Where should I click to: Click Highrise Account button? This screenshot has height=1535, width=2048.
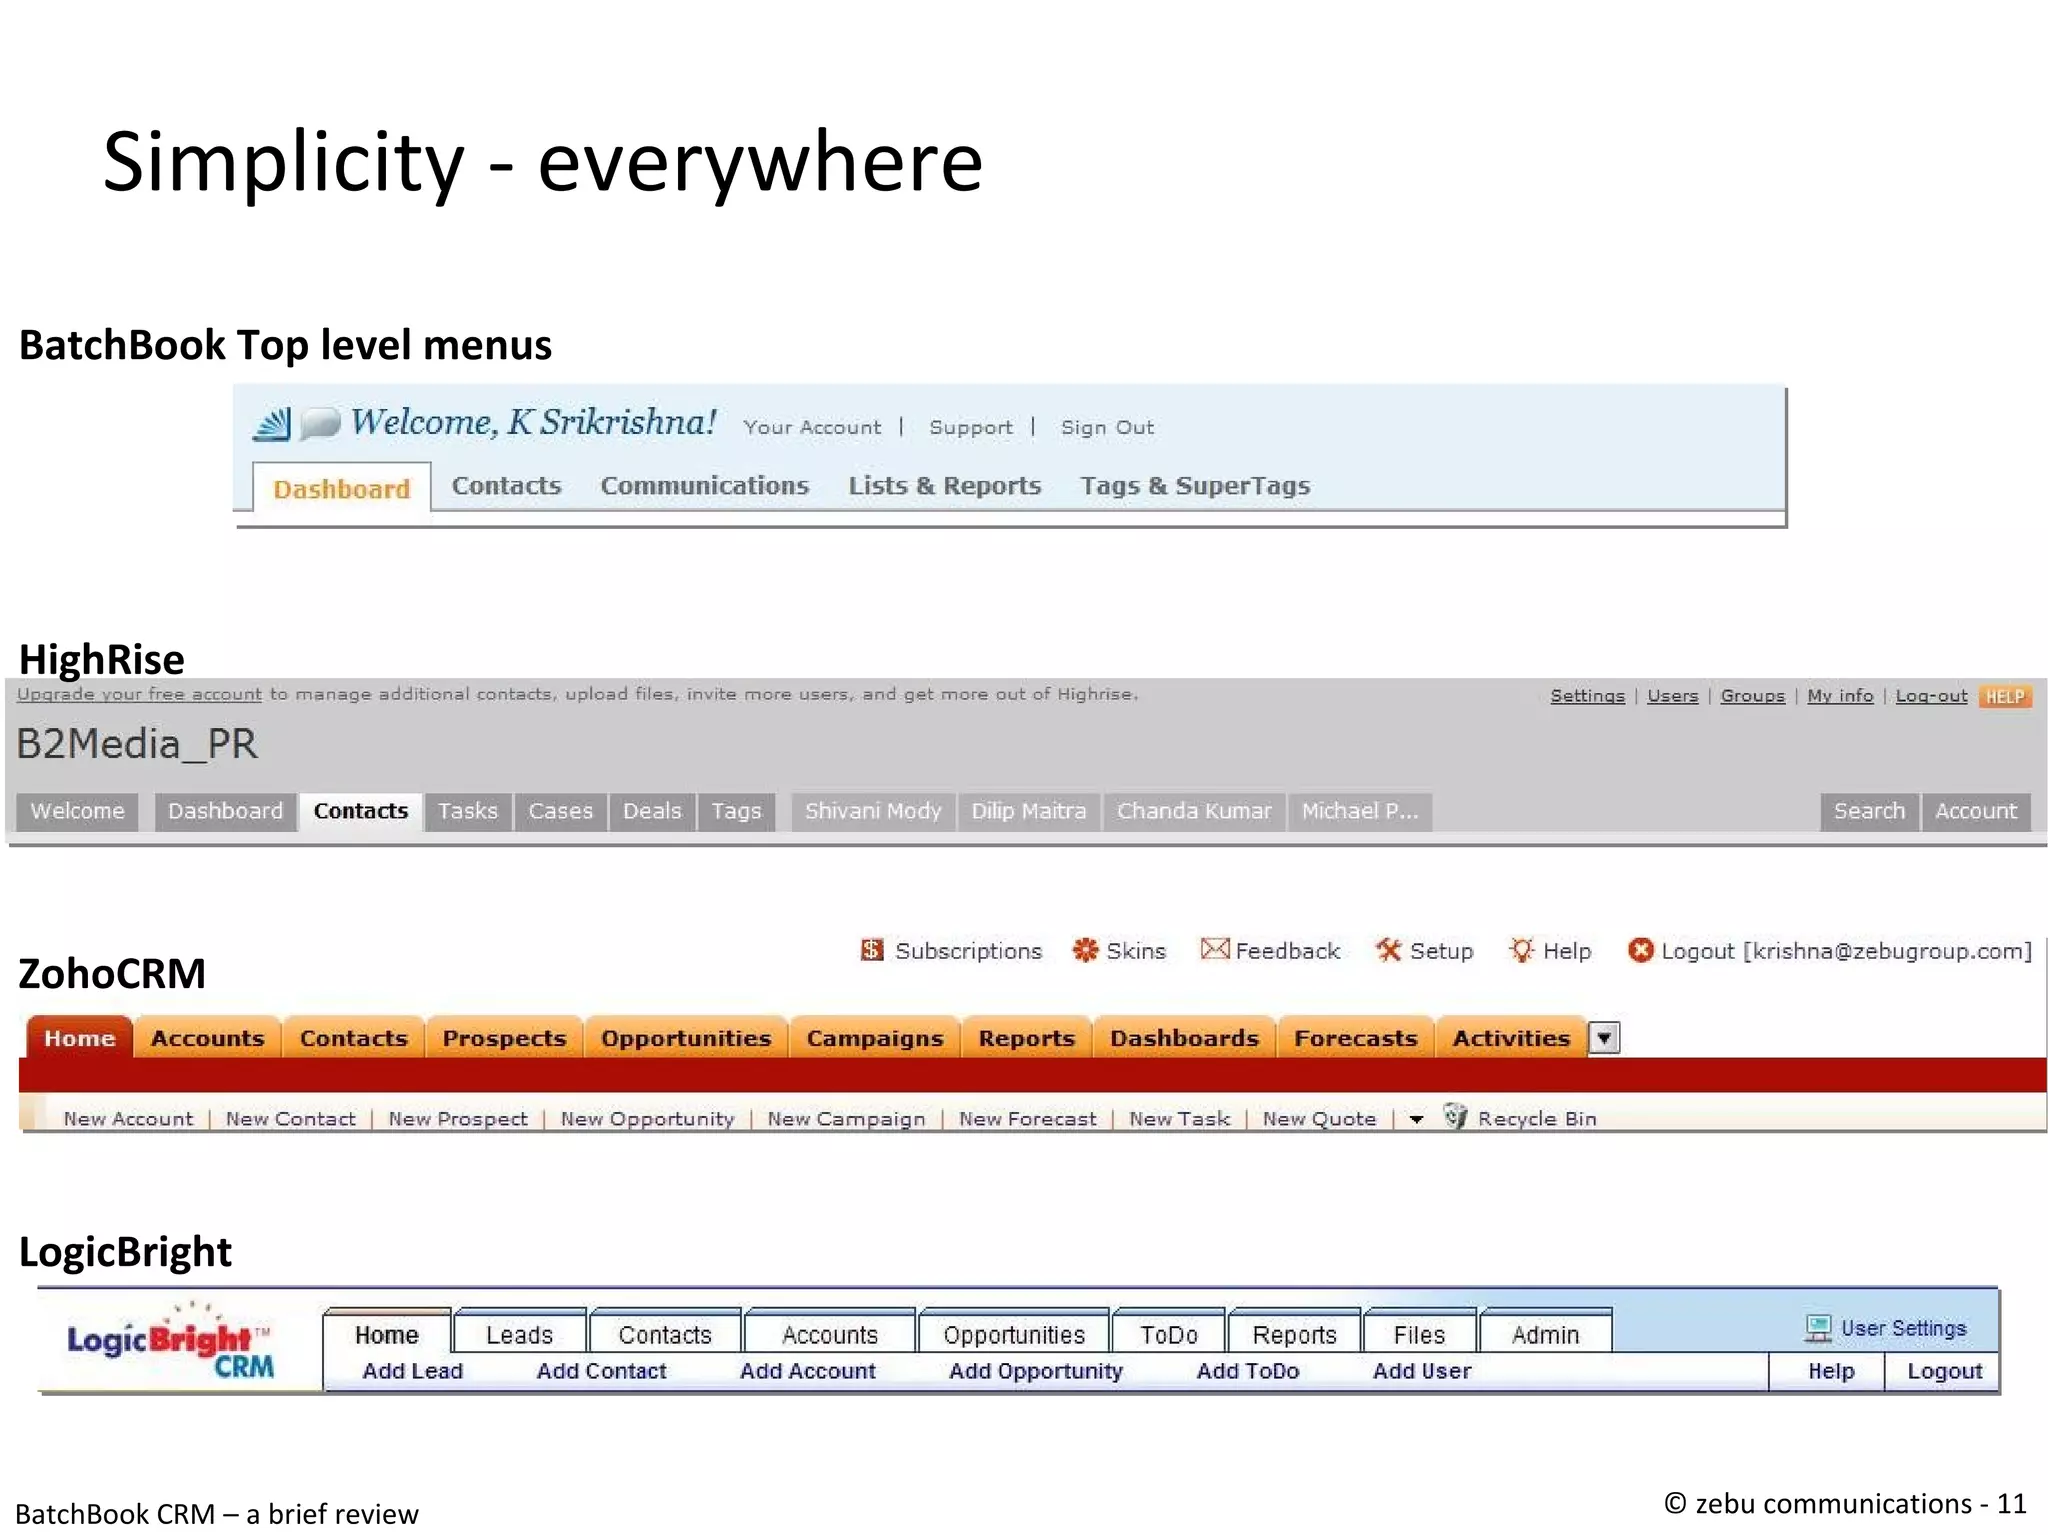(1976, 811)
